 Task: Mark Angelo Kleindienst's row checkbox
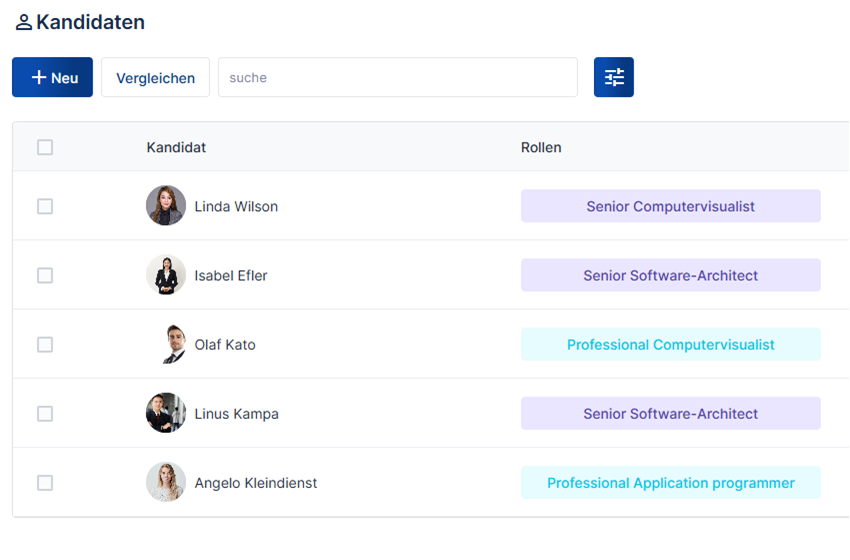[x=45, y=482]
